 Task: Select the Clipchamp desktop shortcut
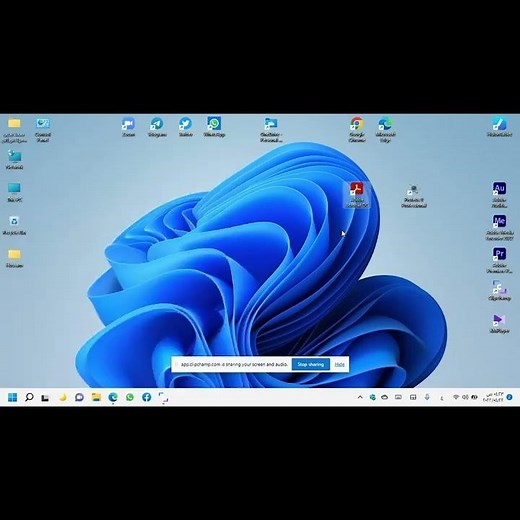pyautogui.click(x=499, y=290)
